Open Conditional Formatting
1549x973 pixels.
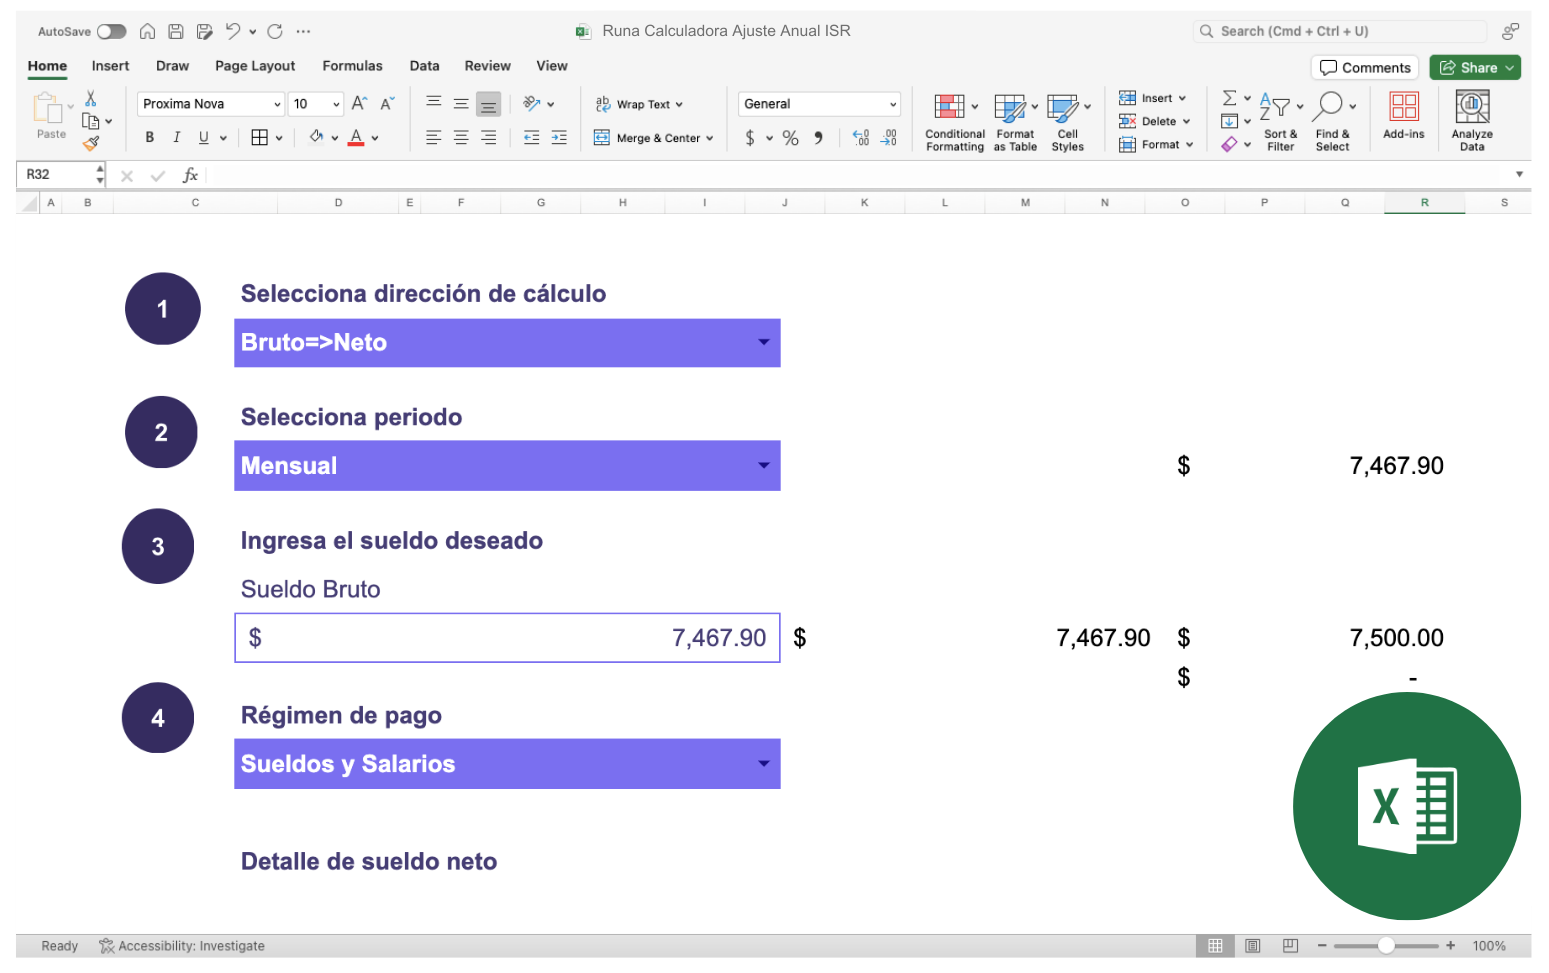(955, 122)
